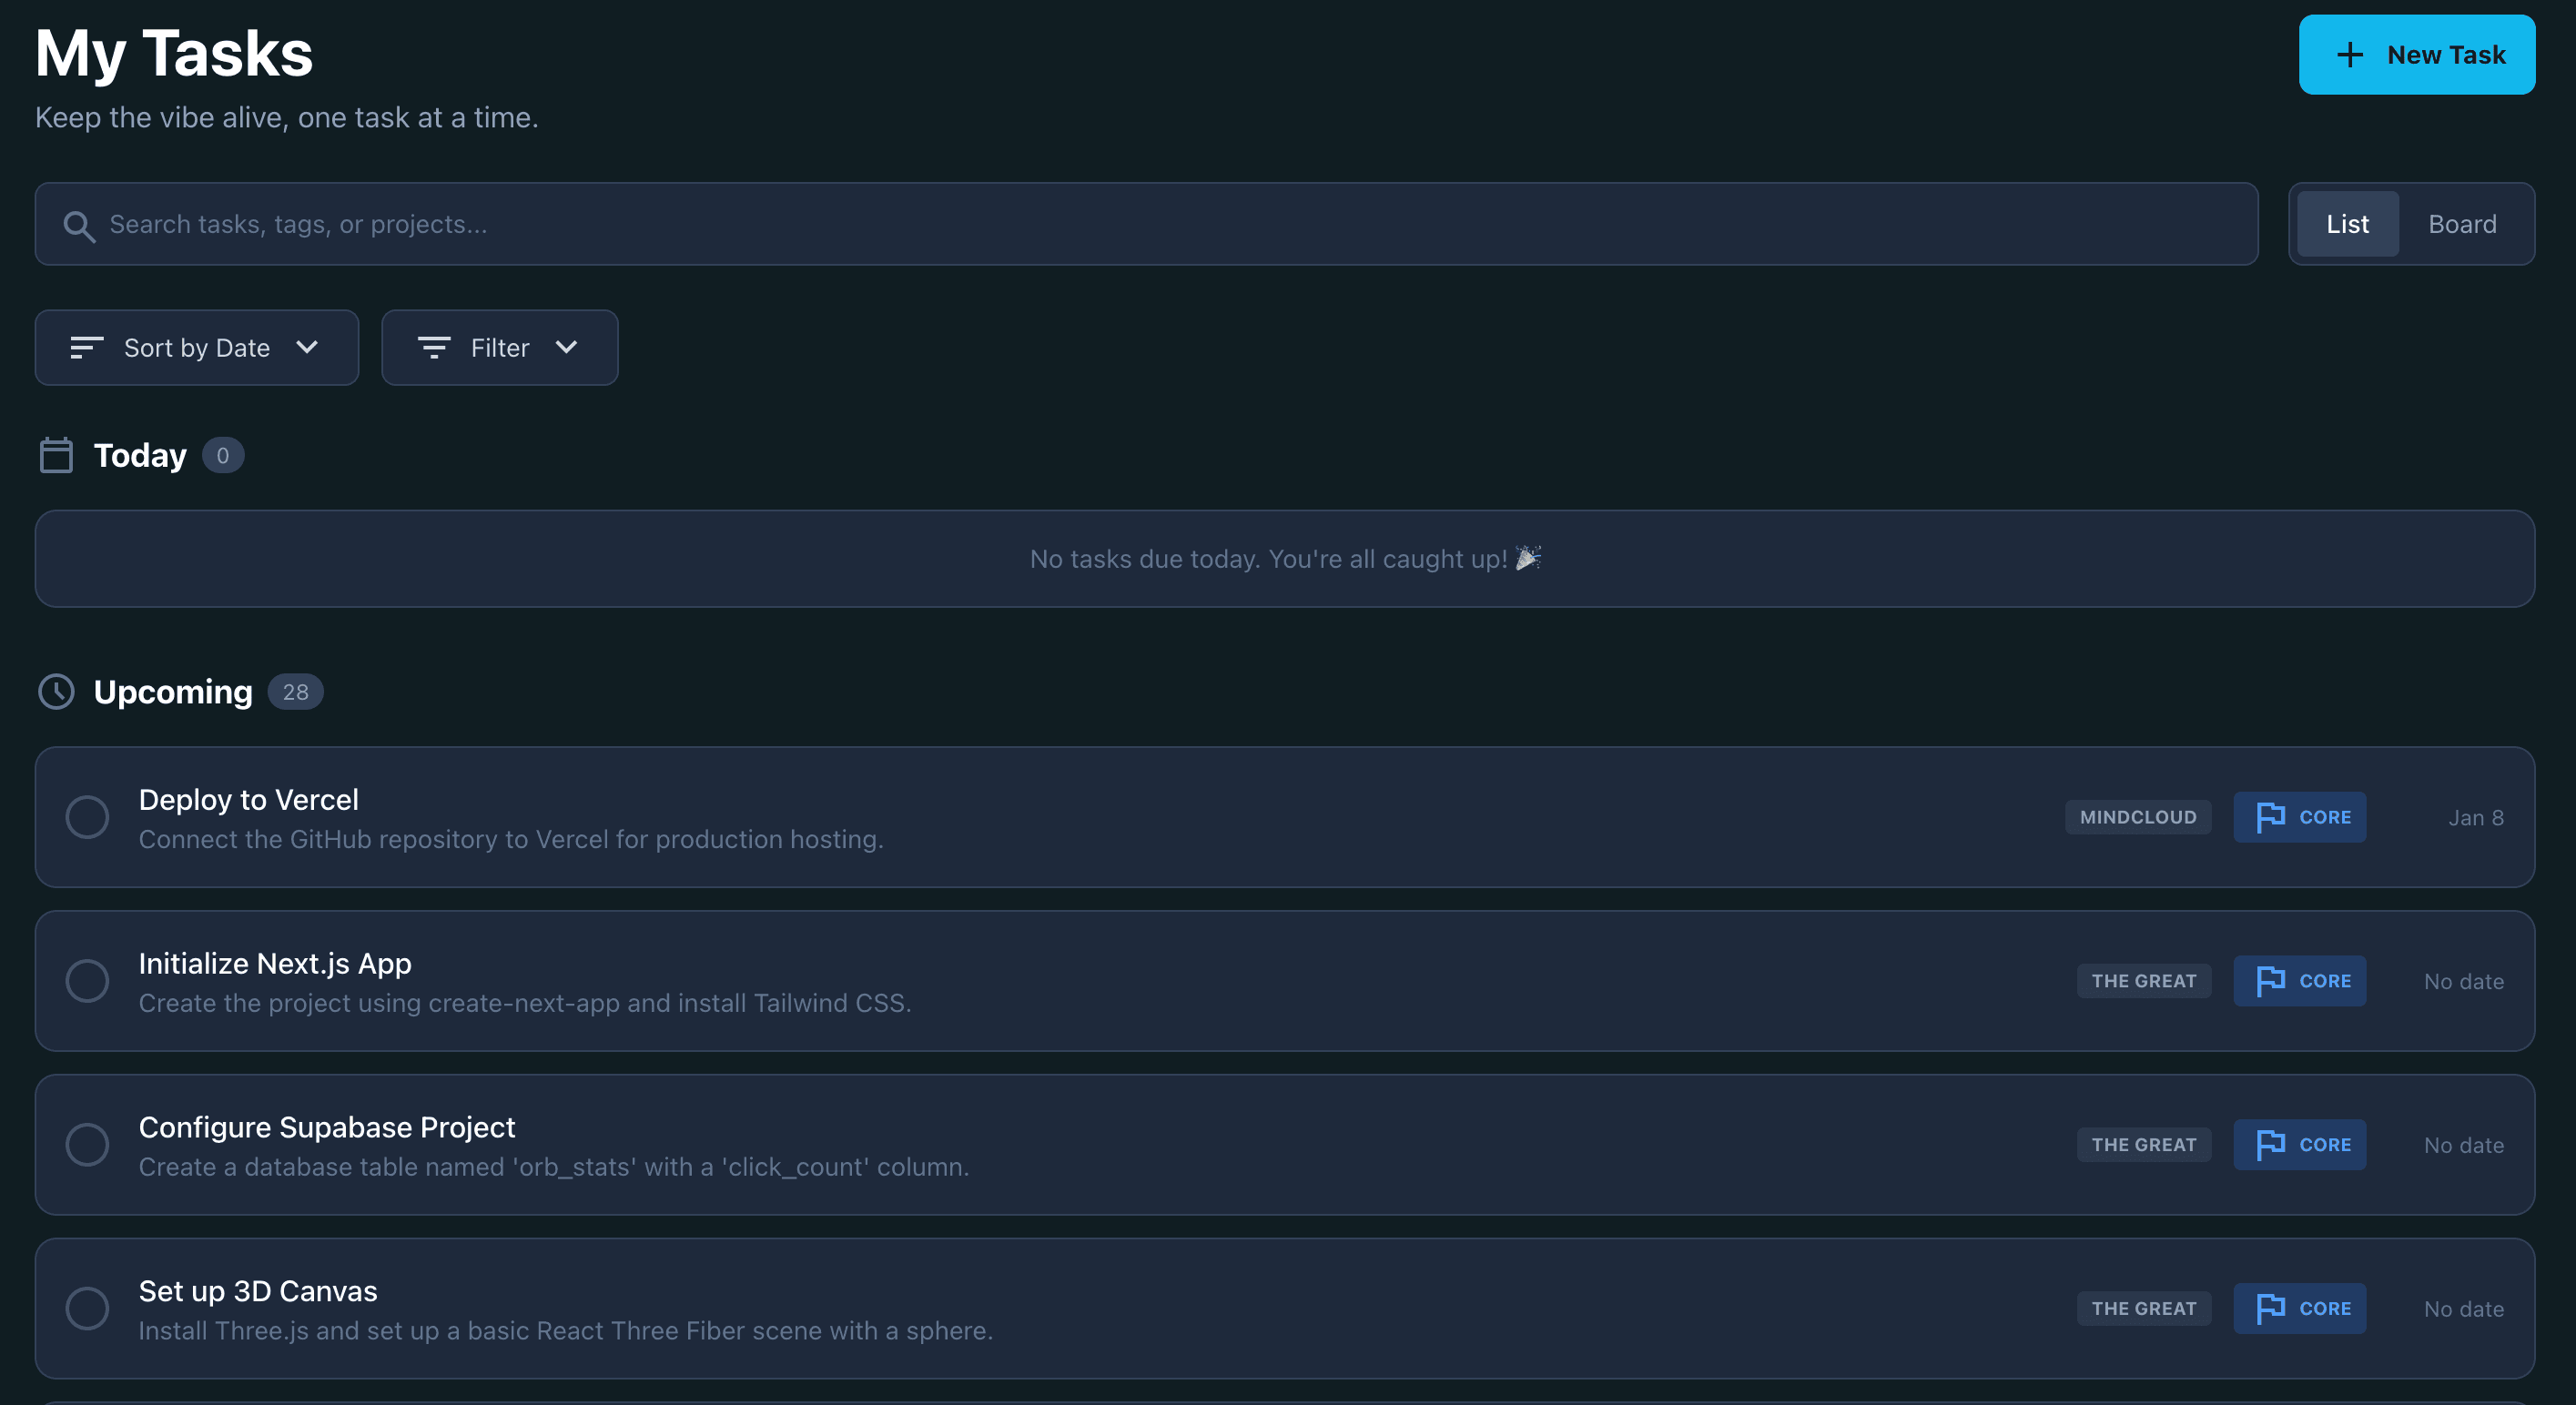Switch to the Board view tab
This screenshot has height=1405, width=2576.
[2462, 223]
